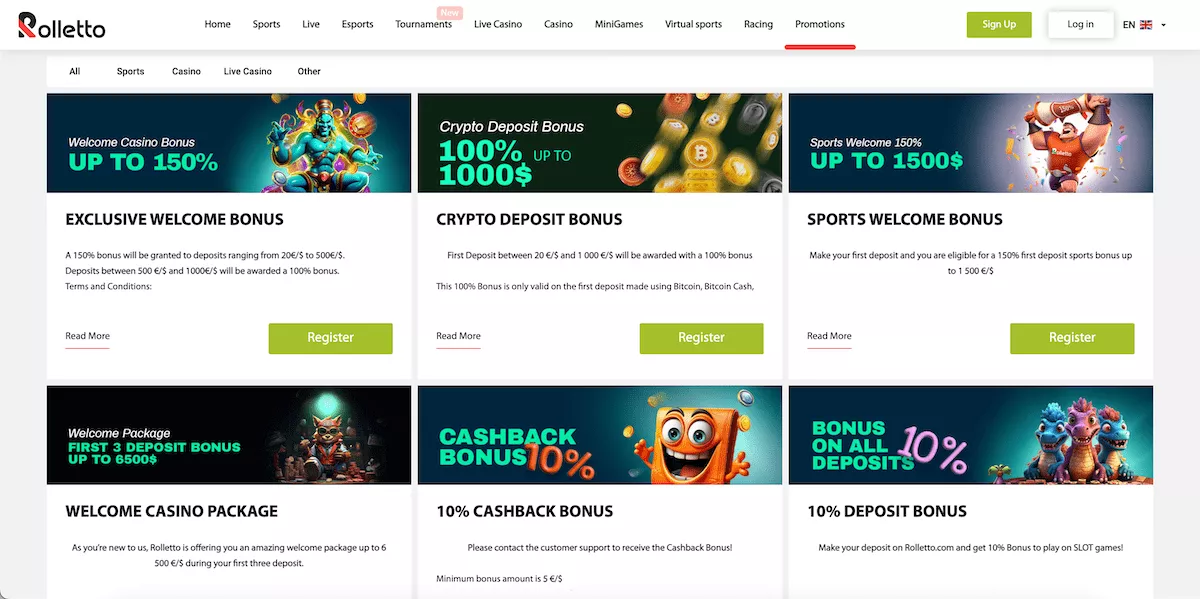Image resolution: width=1200 pixels, height=599 pixels.
Task: Click the Log in button
Action: tap(1081, 25)
